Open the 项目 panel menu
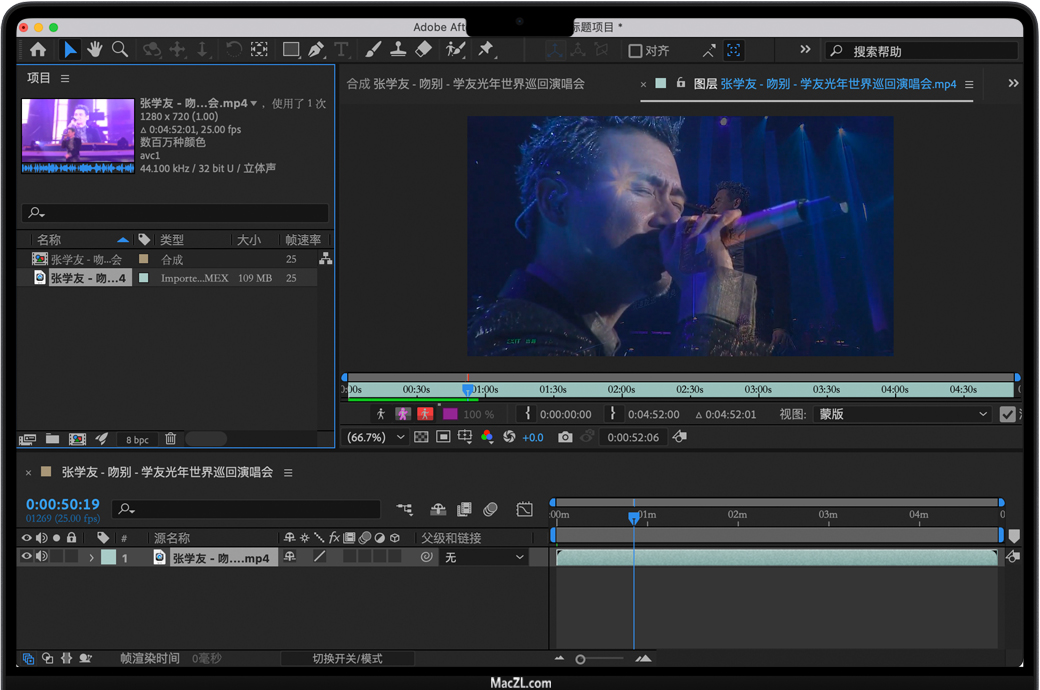Image resolution: width=1040 pixels, height=690 pixels. coord(65,78)
